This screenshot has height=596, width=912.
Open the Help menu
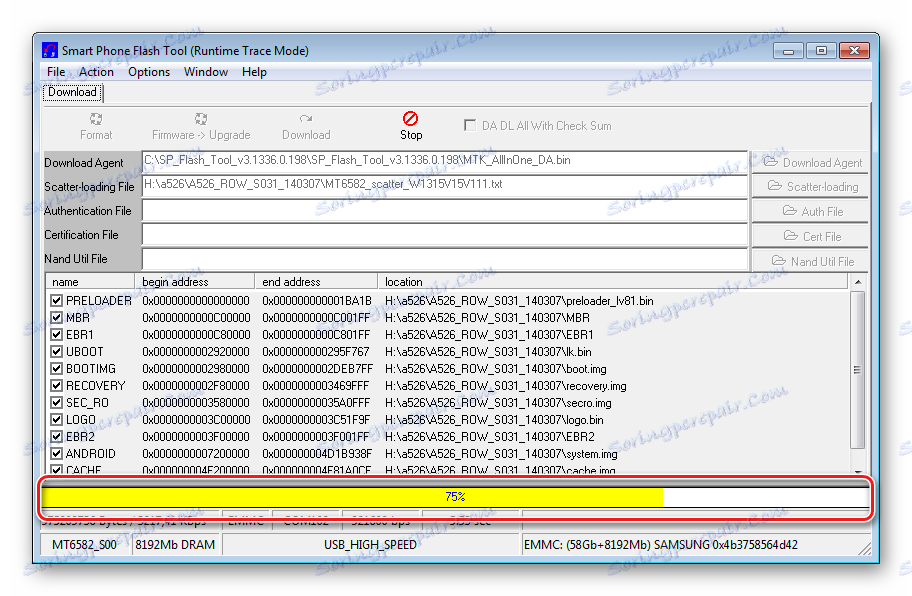254,72
